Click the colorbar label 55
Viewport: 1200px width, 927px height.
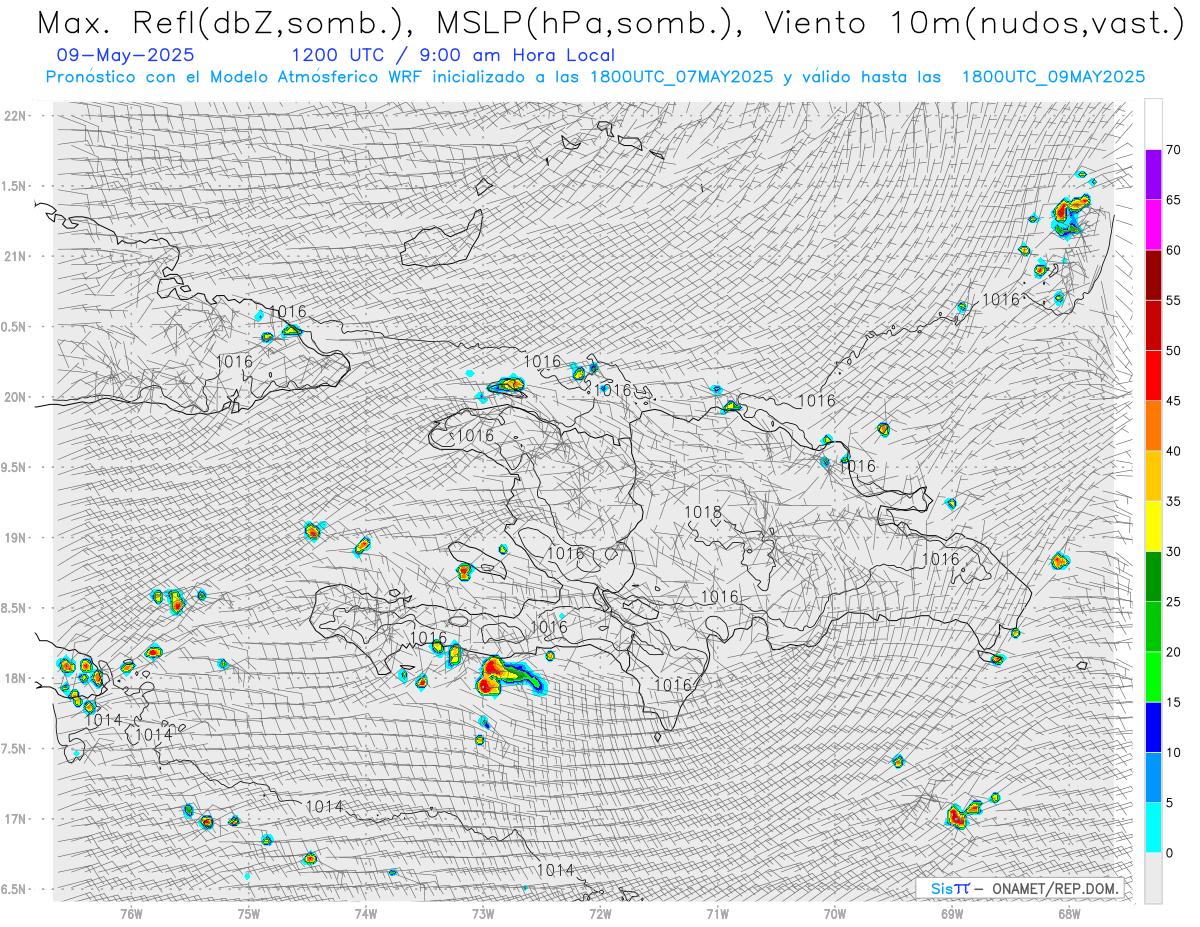[x=1173, y=300]
